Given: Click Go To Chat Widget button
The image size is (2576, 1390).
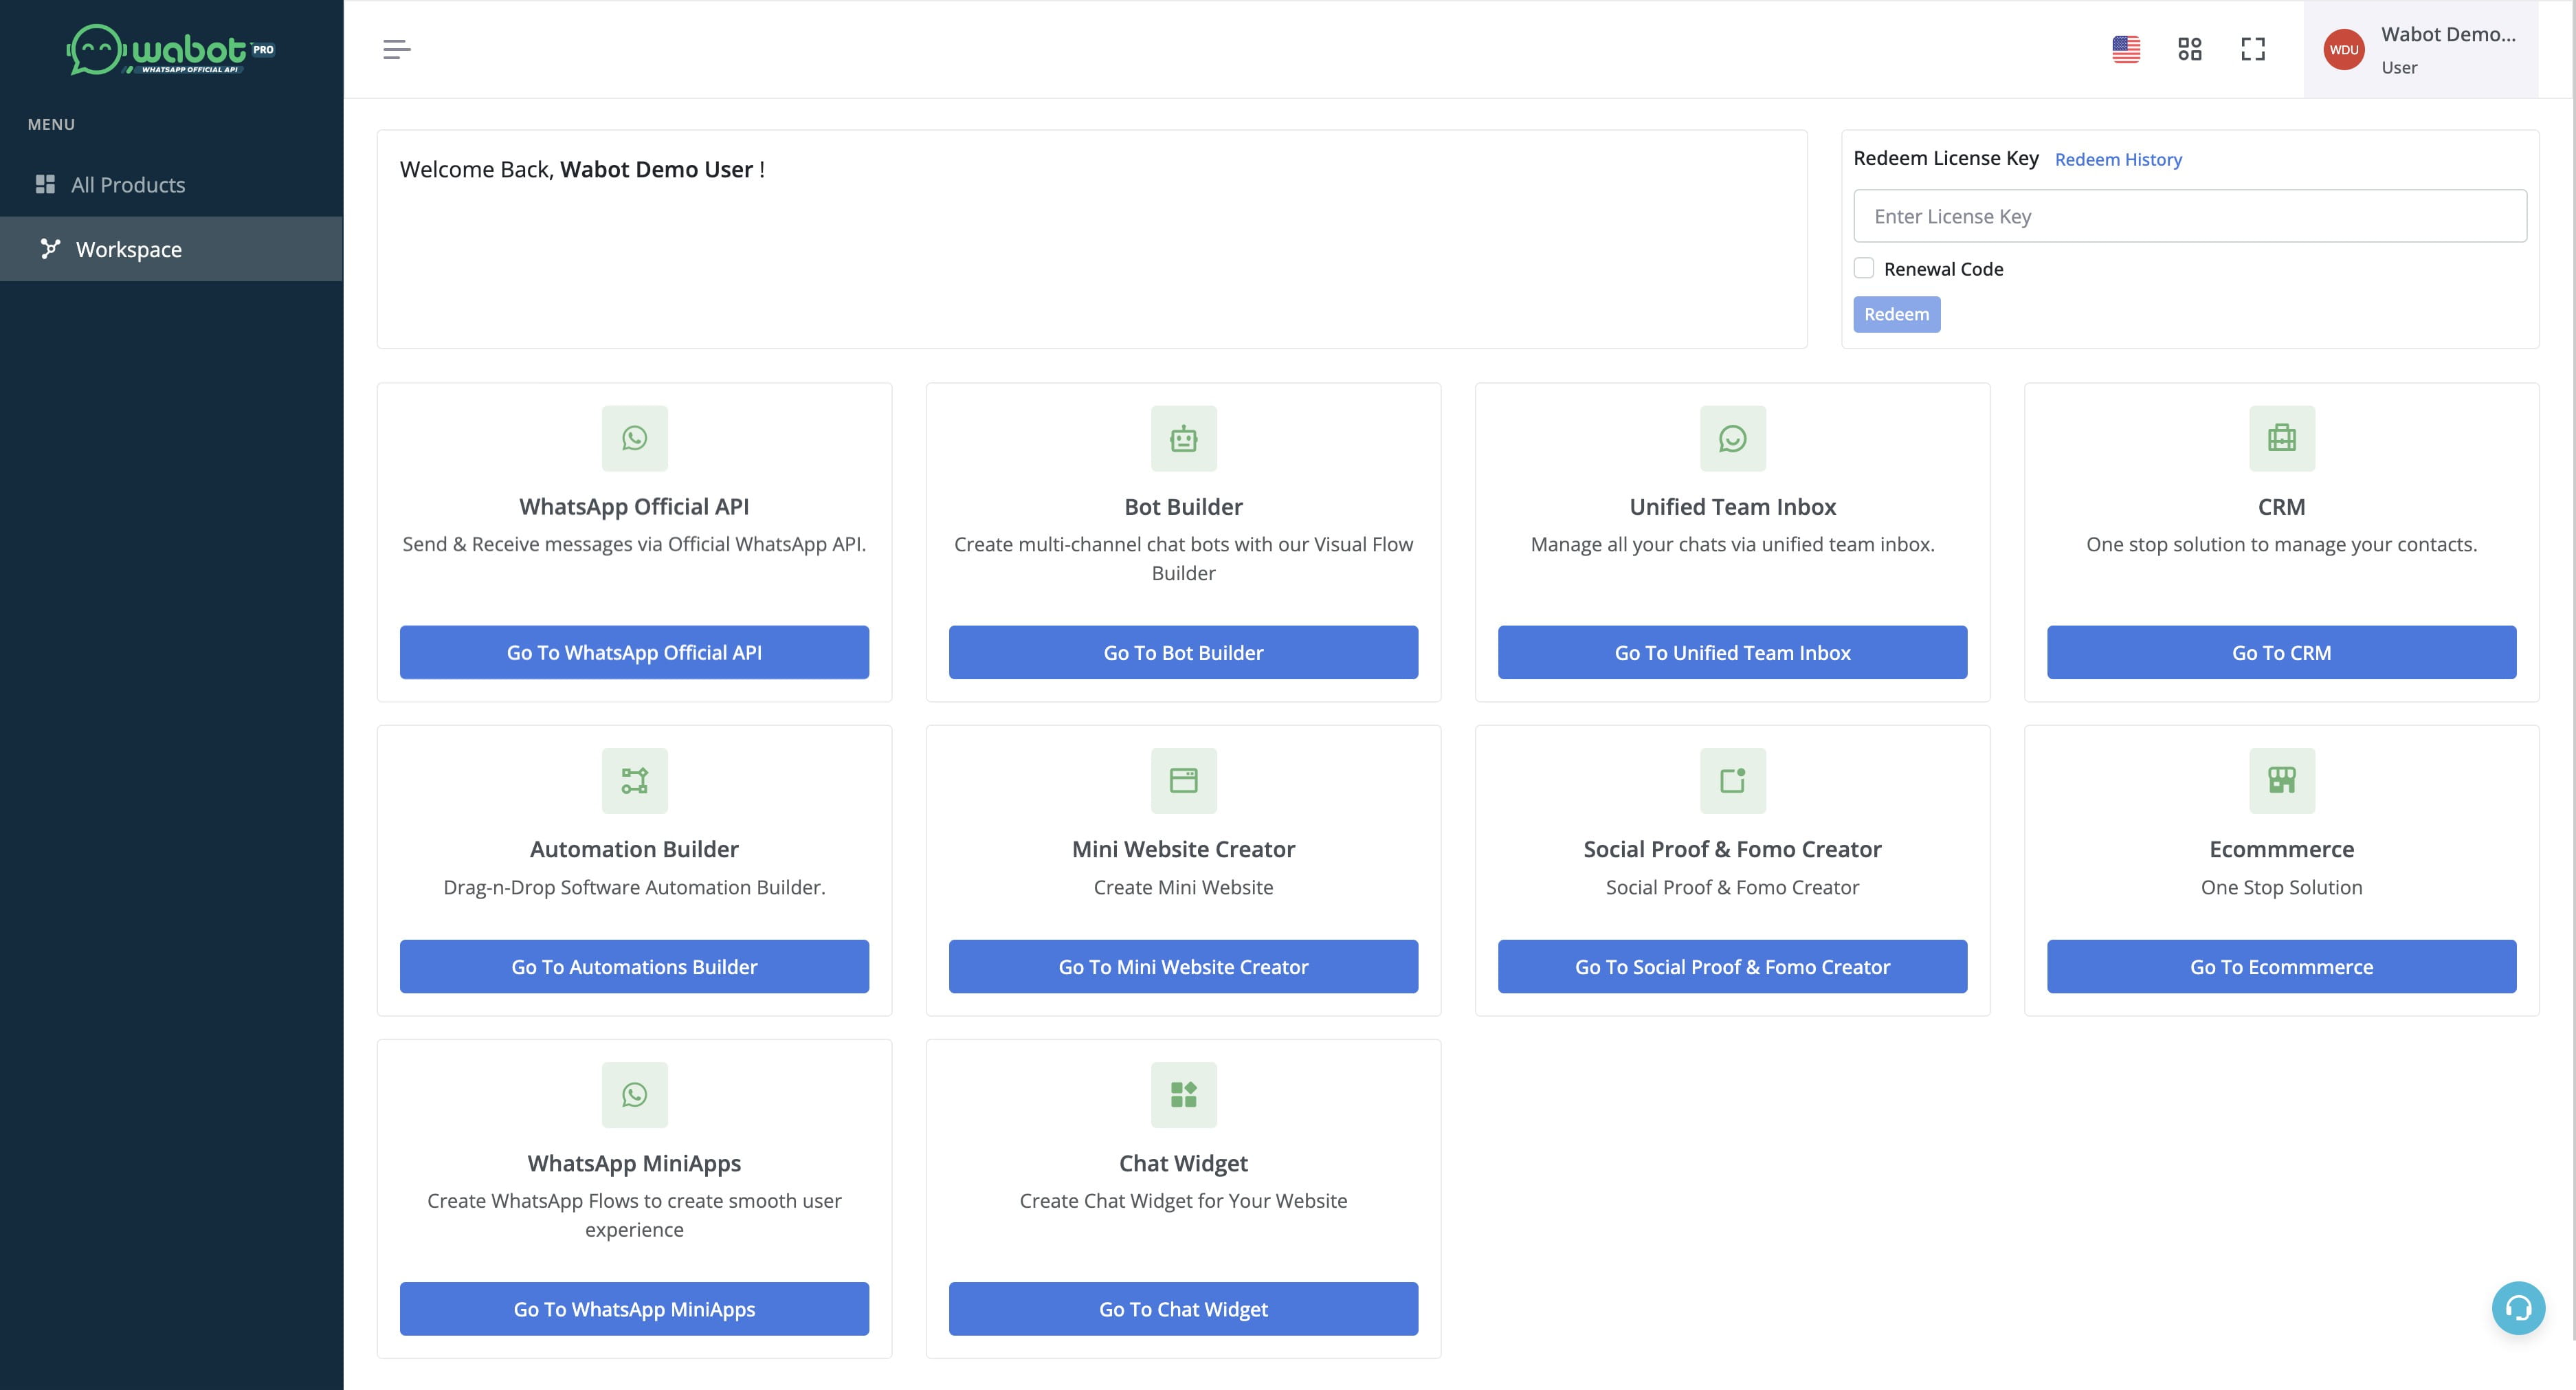Looking at the screenshot, I should [1183, 1308].
